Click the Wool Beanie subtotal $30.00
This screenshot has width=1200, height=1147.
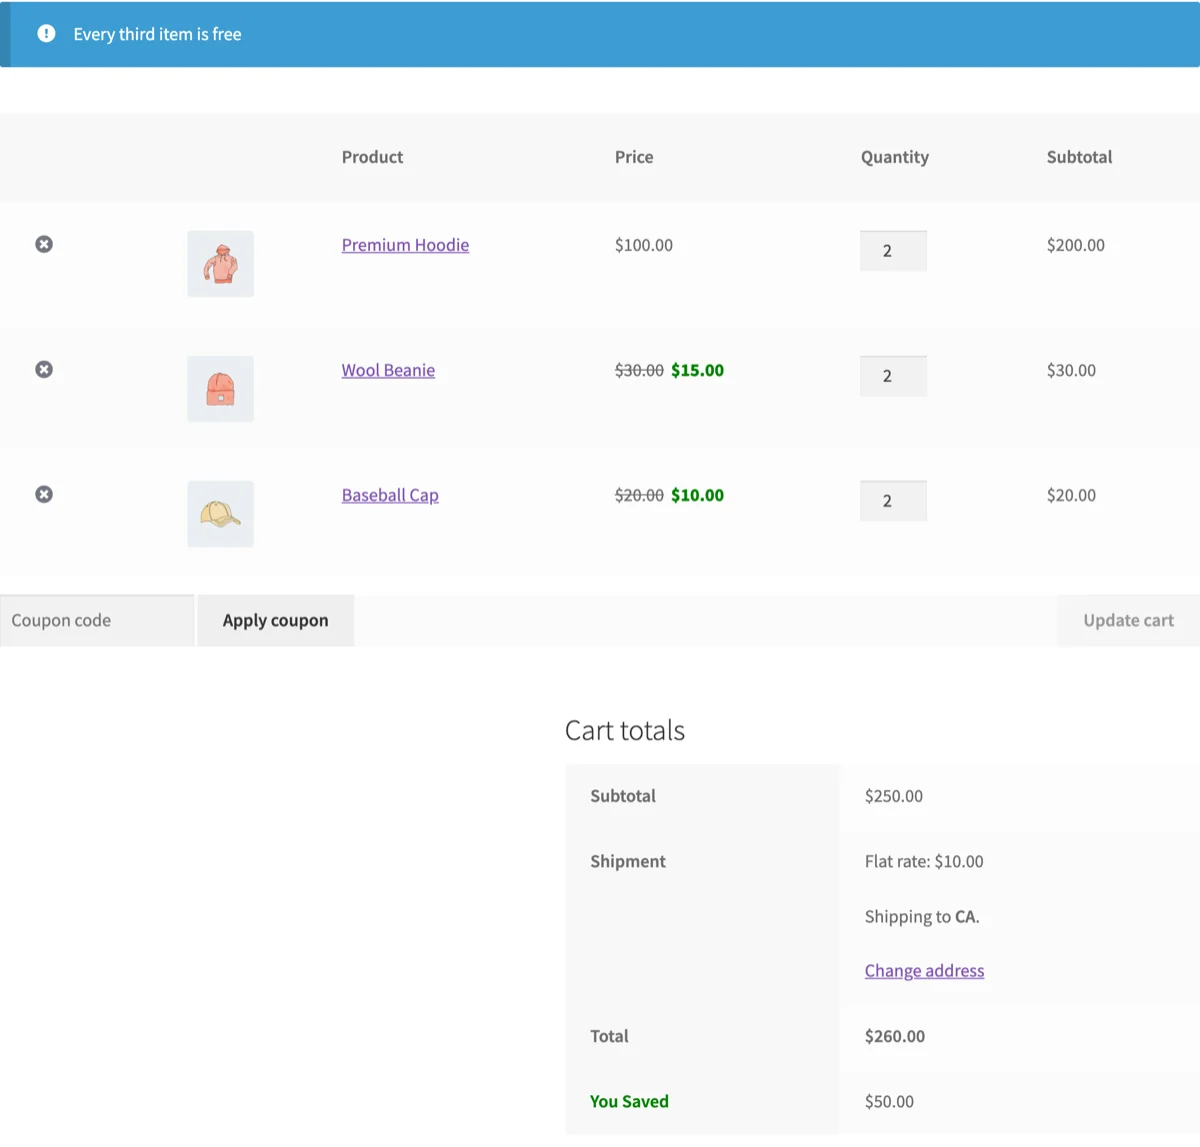tap(1071, 370)
